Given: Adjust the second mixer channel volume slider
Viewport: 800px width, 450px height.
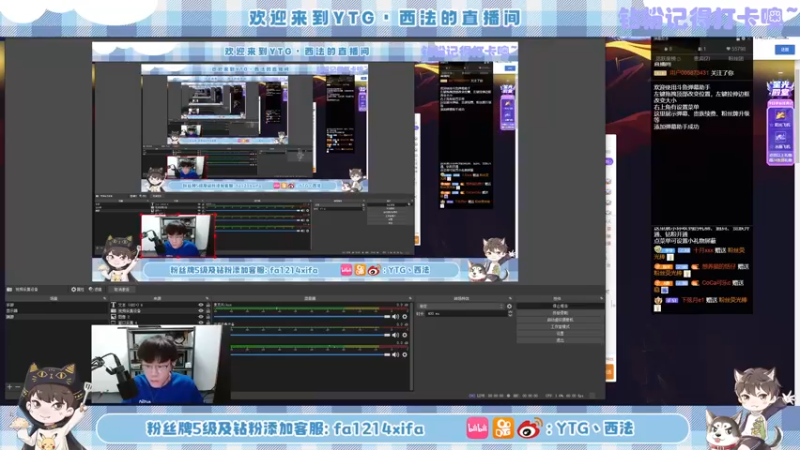Looking at the screenshot, I should [310, 335].
